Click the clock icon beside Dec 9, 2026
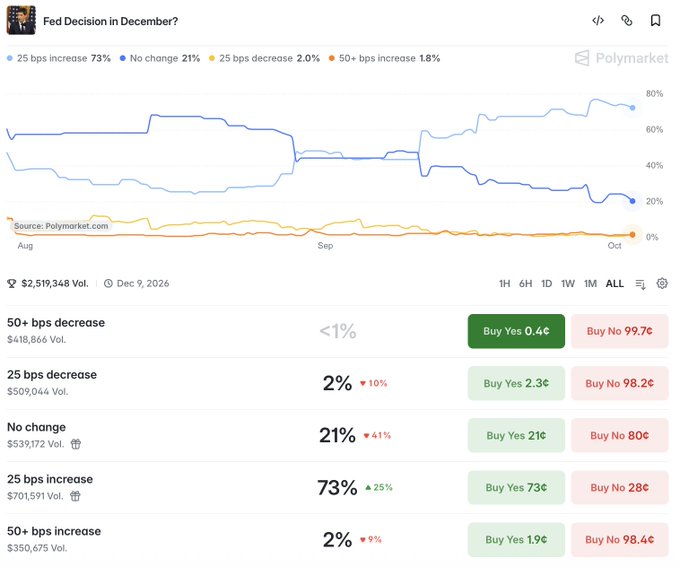 click(108, 284)
